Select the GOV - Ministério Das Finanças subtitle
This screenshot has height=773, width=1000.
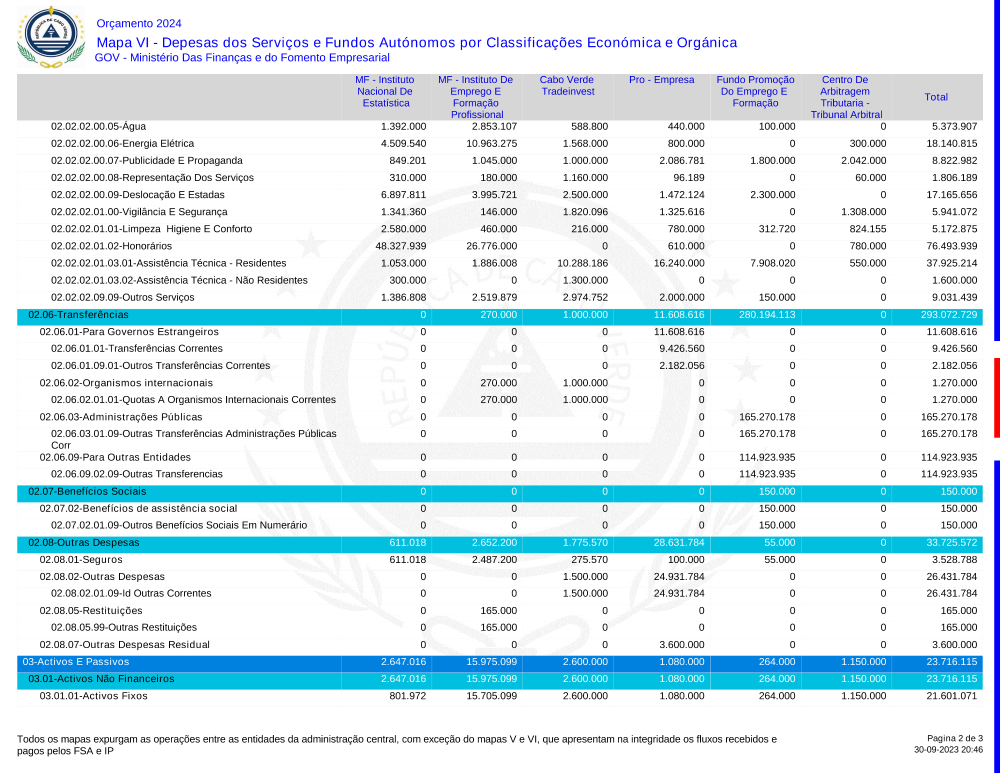click(x=241, y=58)
